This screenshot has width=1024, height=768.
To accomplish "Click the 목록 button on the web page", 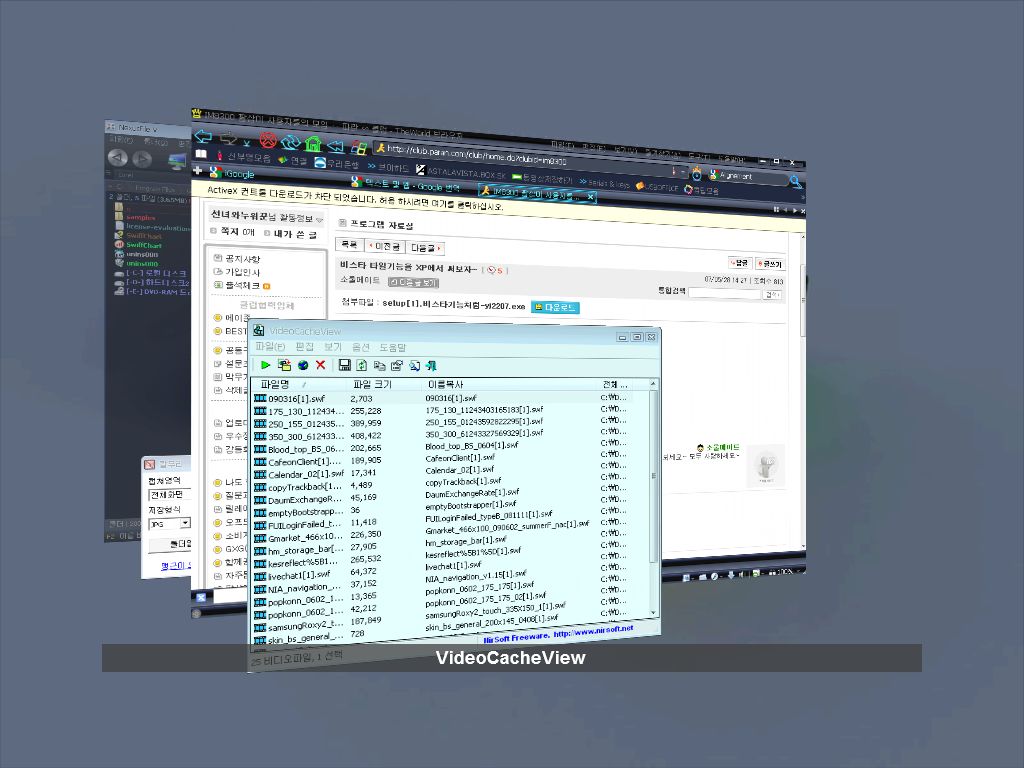I will 349,244.
